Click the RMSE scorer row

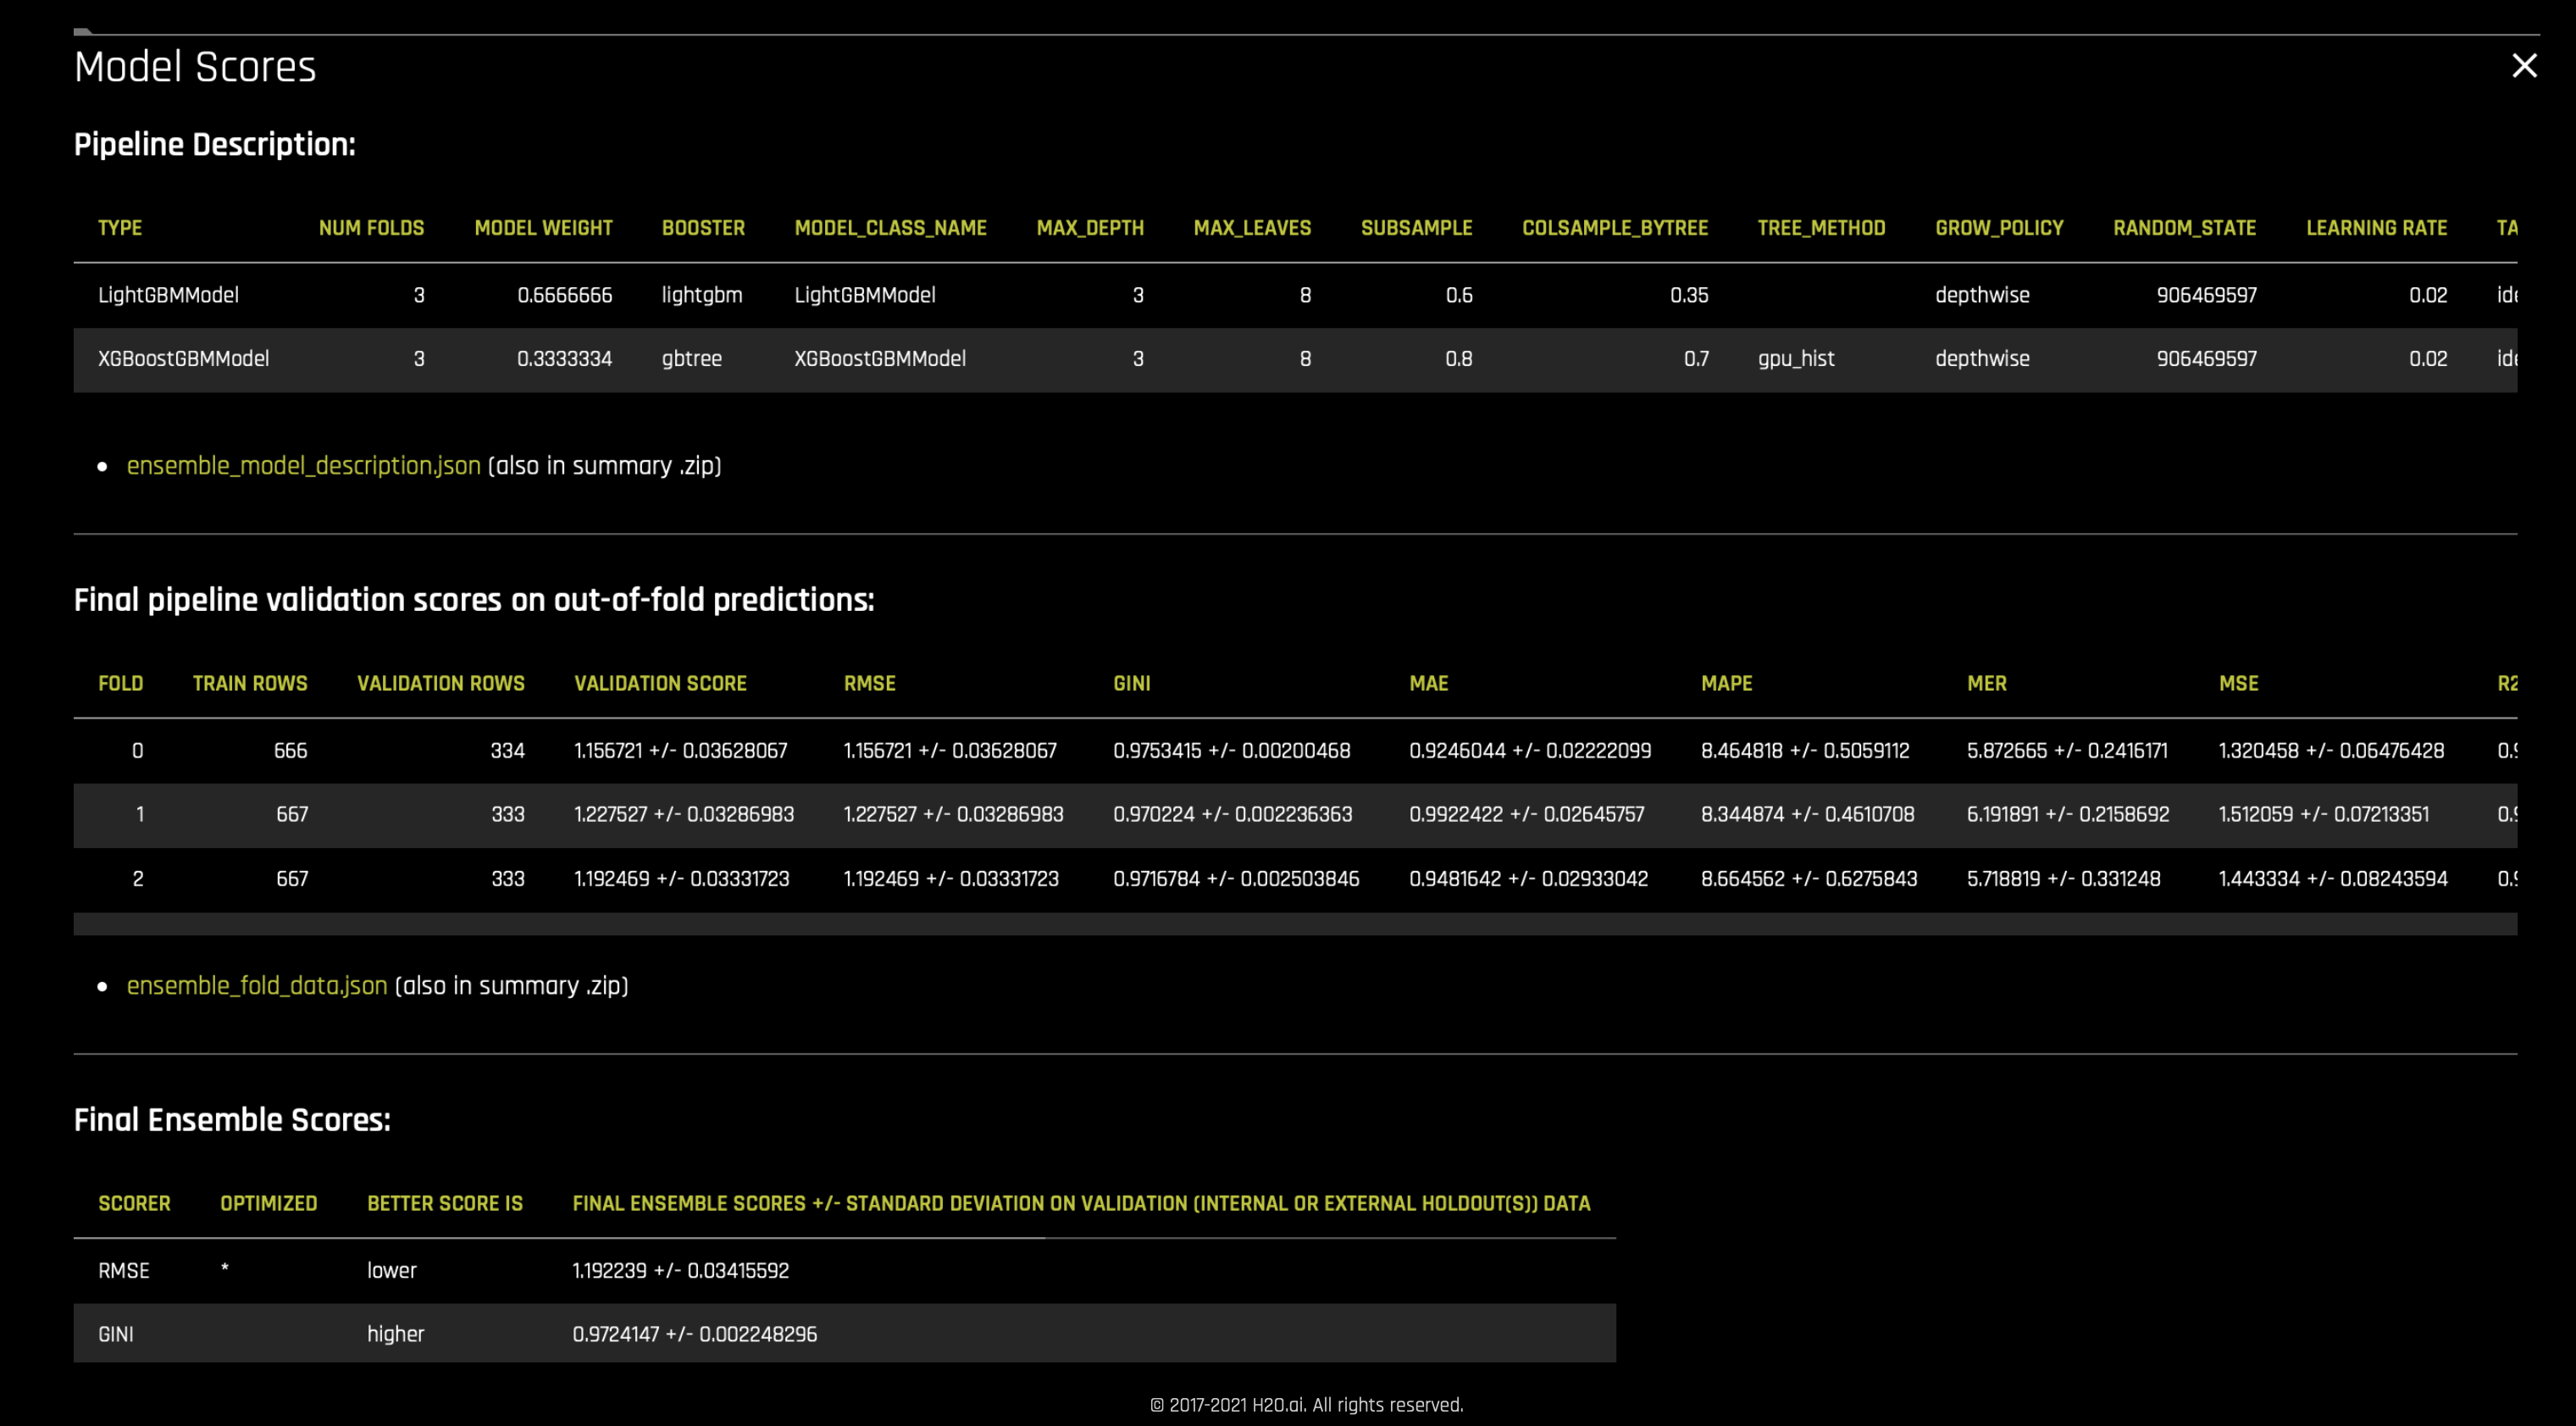click(x=124, y=1271)
